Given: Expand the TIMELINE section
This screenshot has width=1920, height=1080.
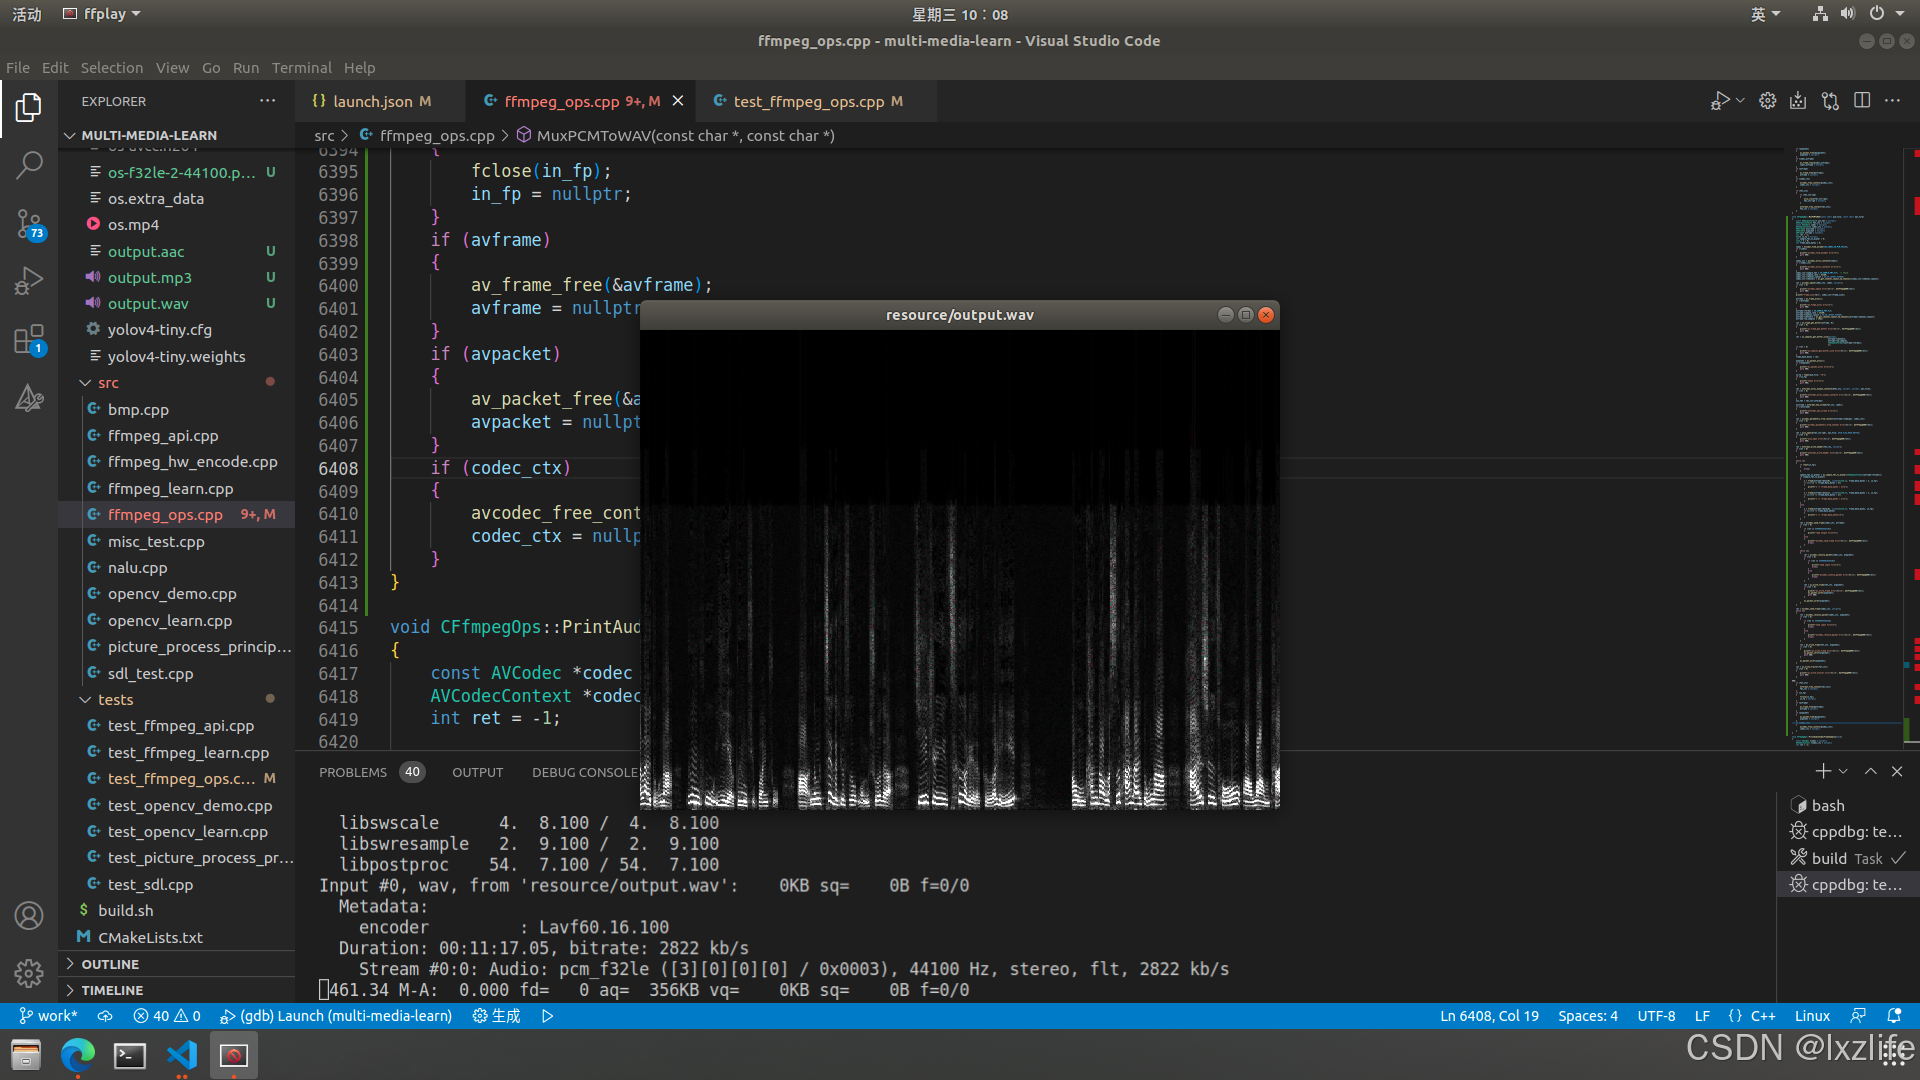Looking at the screenshot, I should click(x=112, y=990).
